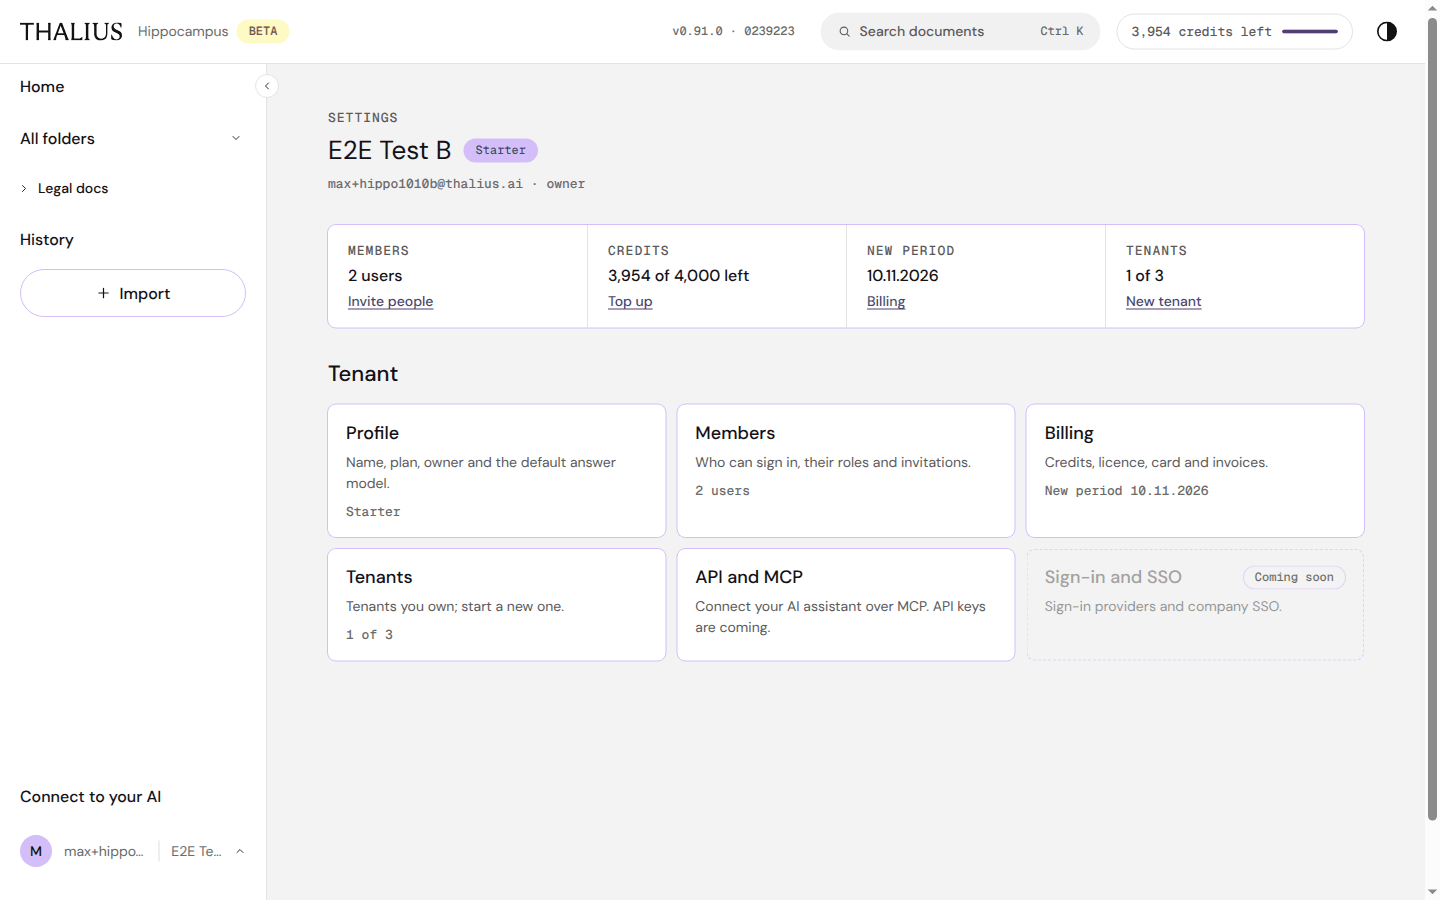Viewport: 1440px width, 900px height.
Task: Click the credits left progress bar
Action: [1310, 32]
